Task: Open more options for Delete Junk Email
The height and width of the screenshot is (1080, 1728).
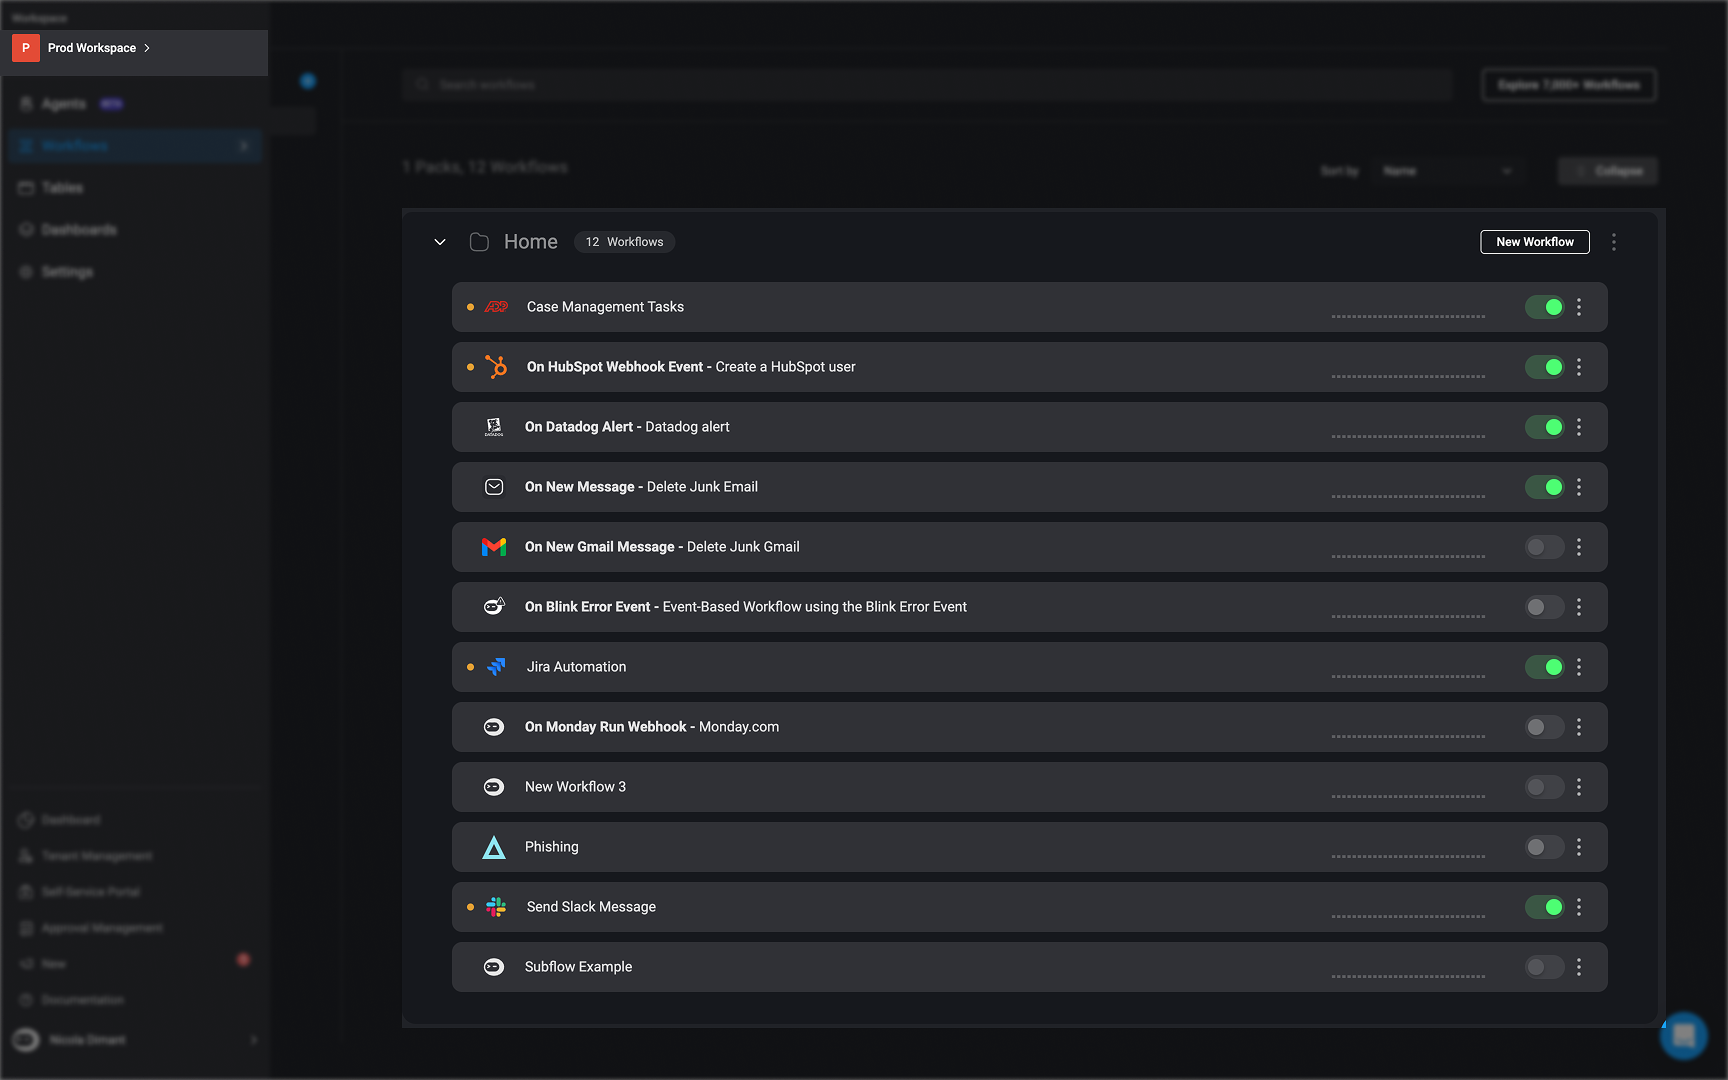Action: (1579, 487)
